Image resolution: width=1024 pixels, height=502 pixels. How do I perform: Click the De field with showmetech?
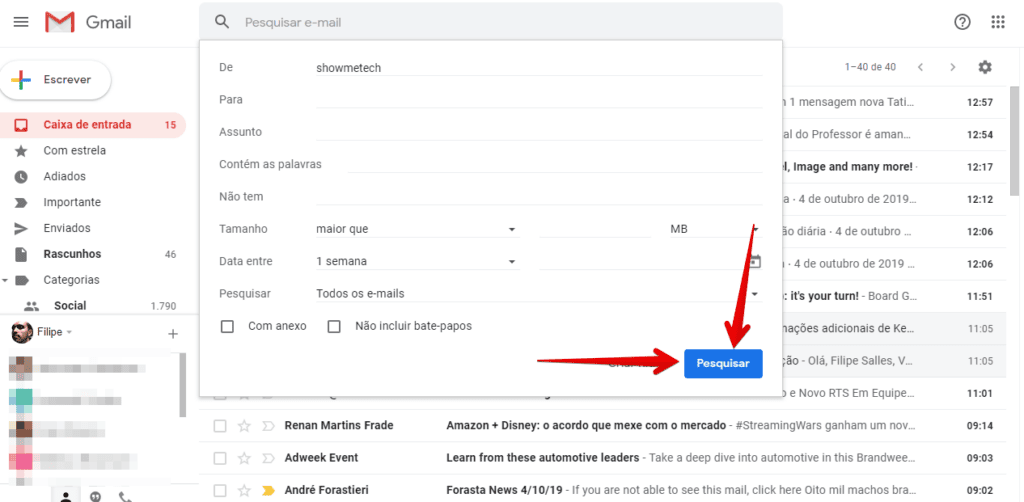539,67
